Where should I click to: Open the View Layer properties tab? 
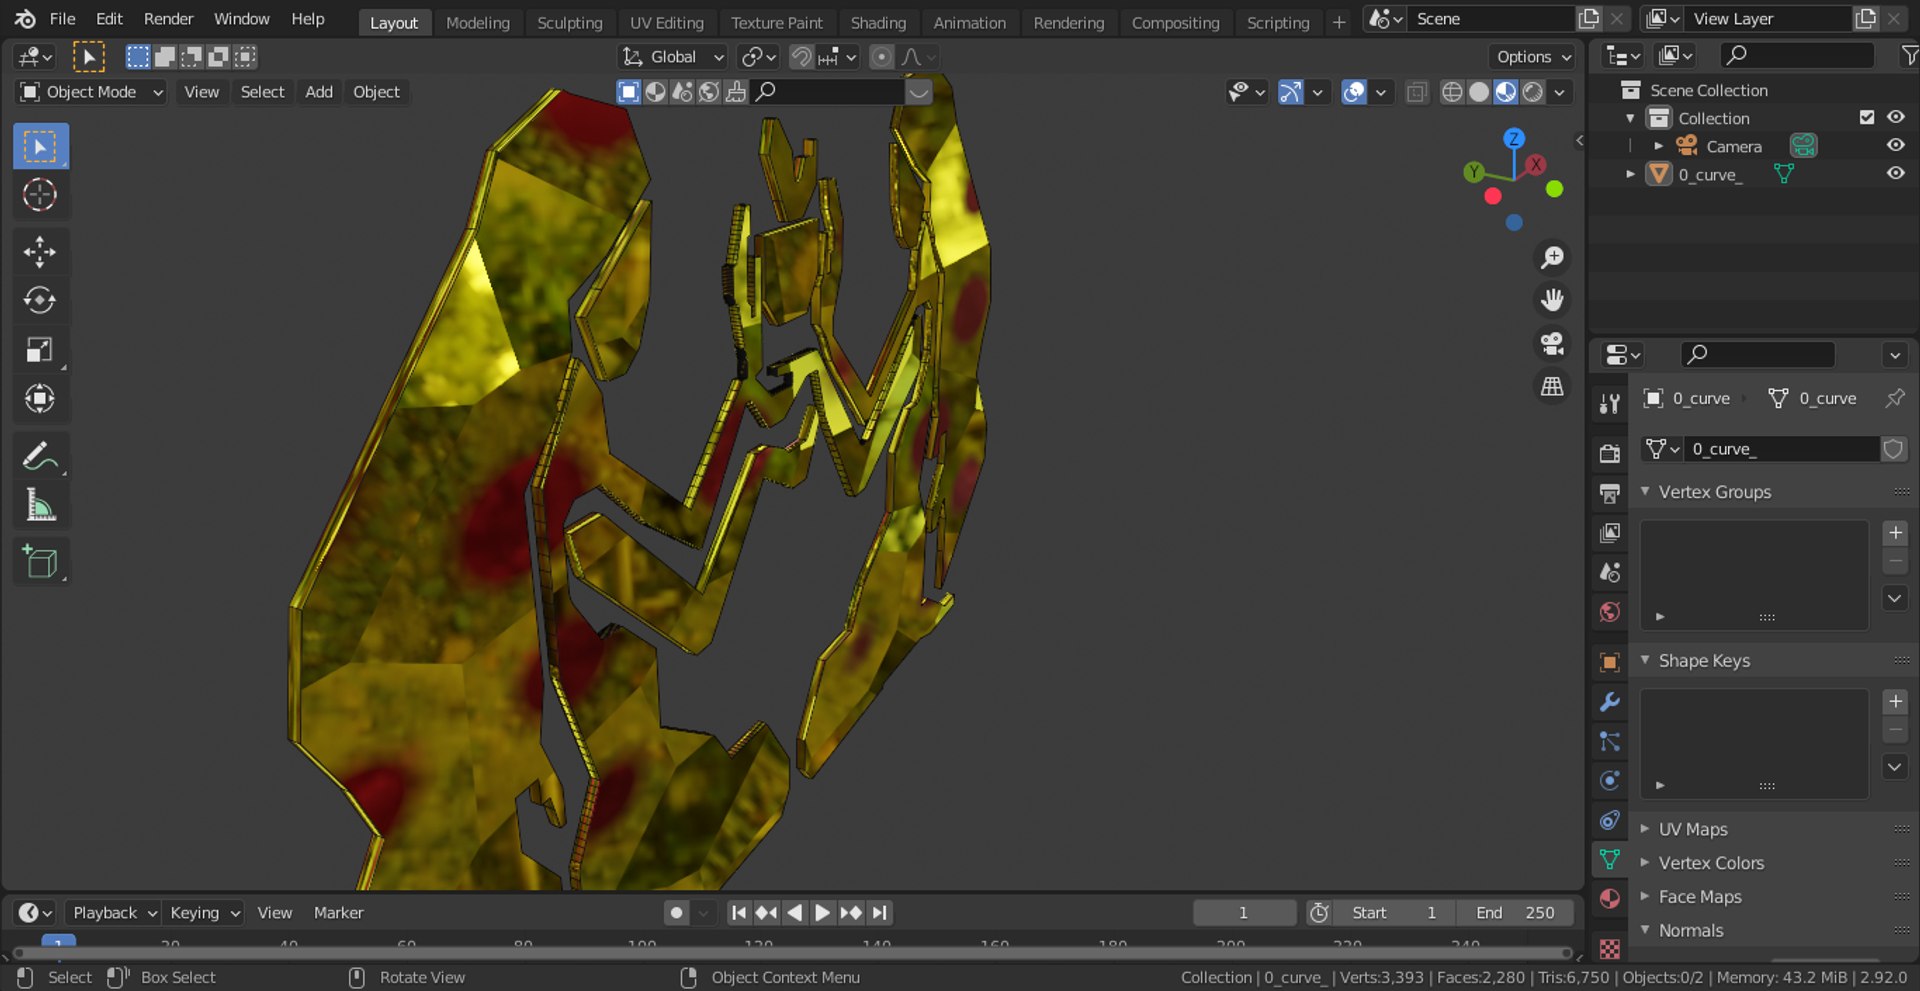point(1609,533)
